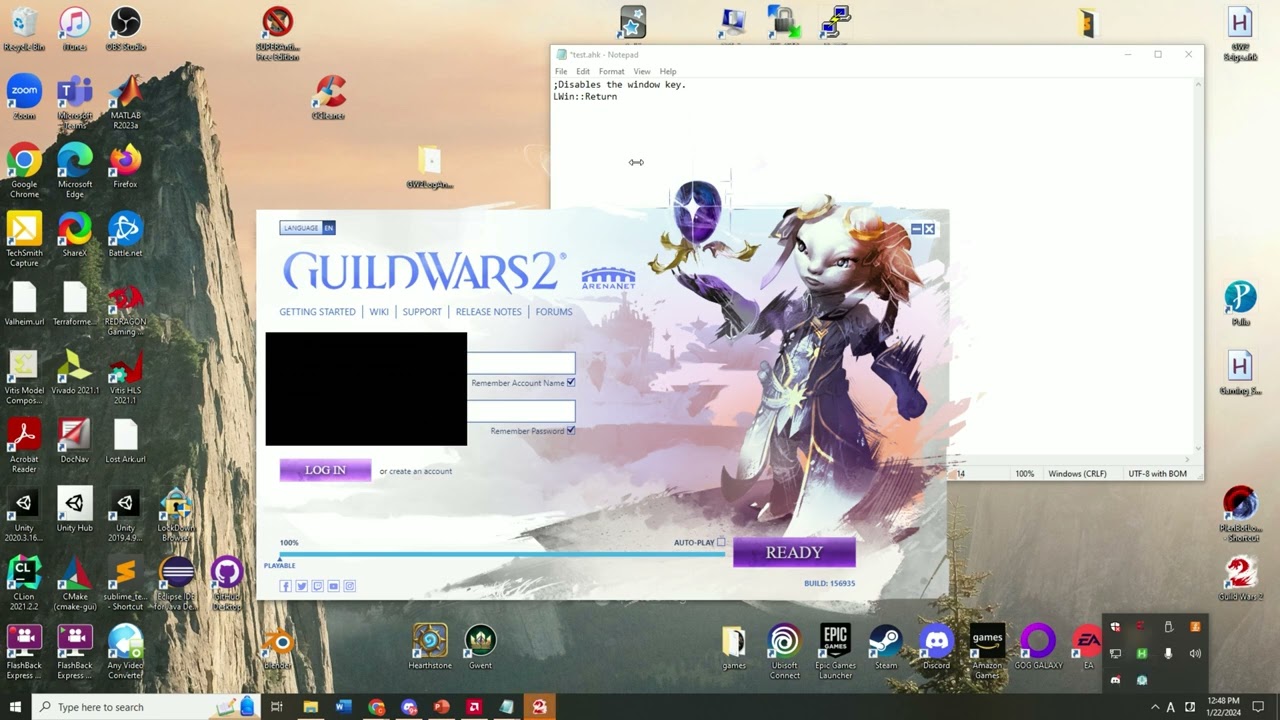Click the LOG IN button

[x=325, y=470]
